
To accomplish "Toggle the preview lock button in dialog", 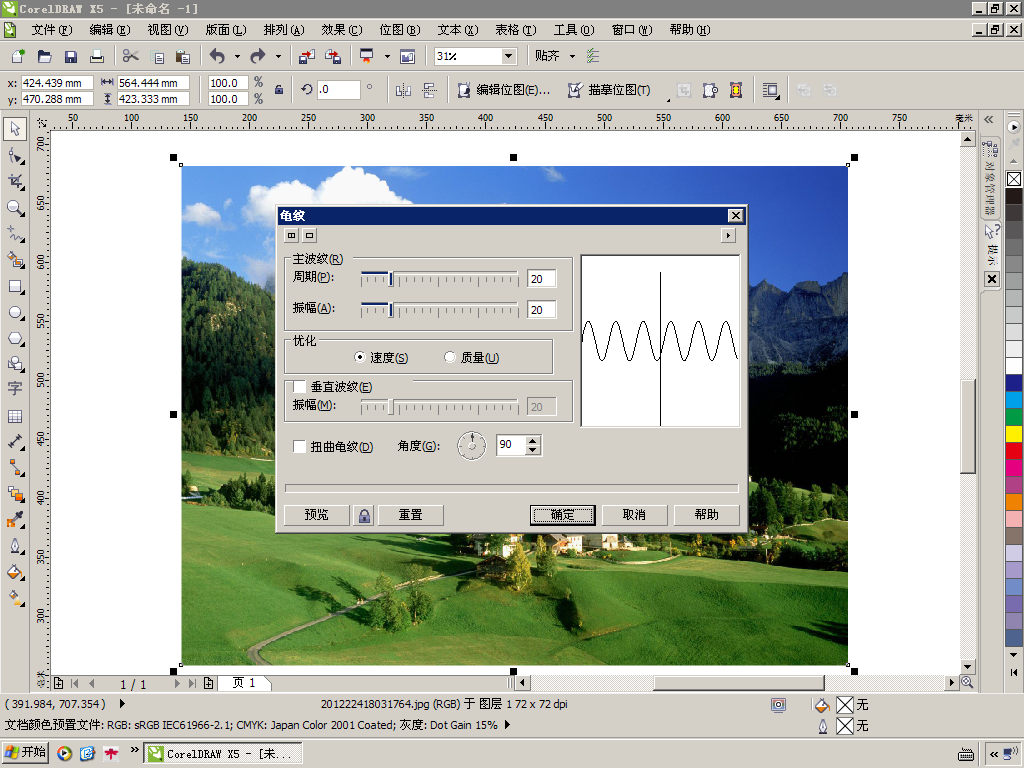I will click(364, 515).
